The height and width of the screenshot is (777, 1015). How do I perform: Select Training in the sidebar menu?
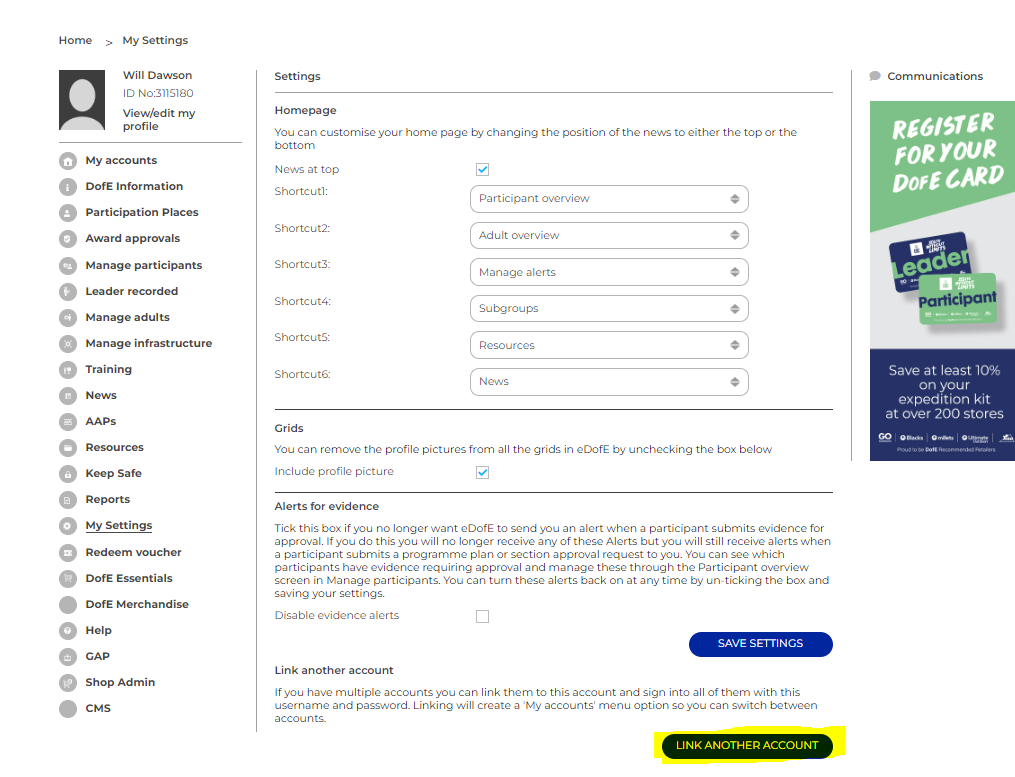[108, 370]
